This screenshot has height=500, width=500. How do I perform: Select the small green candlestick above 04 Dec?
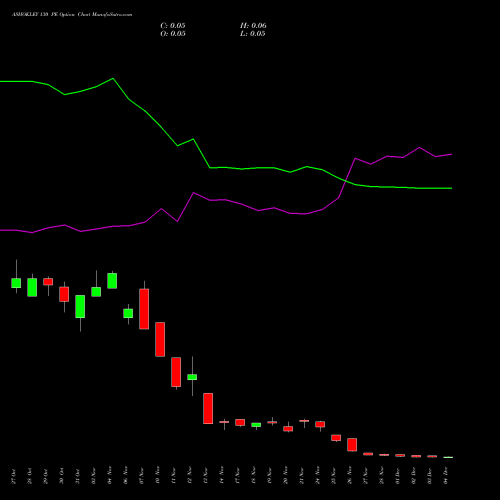point(448,457)
